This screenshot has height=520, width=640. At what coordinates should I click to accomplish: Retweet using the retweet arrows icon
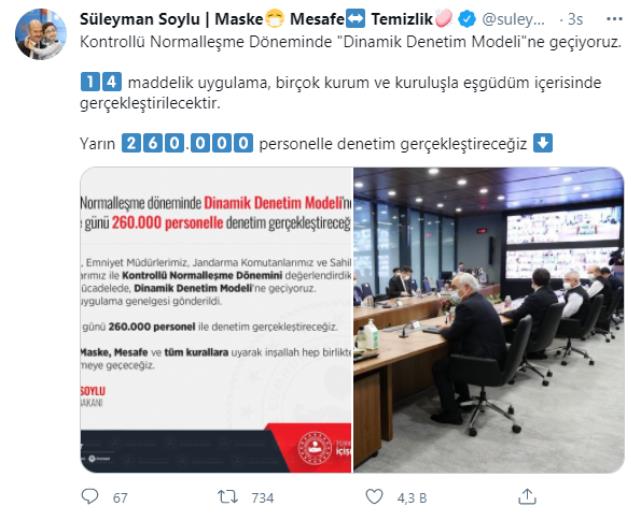tap(227, 497)
